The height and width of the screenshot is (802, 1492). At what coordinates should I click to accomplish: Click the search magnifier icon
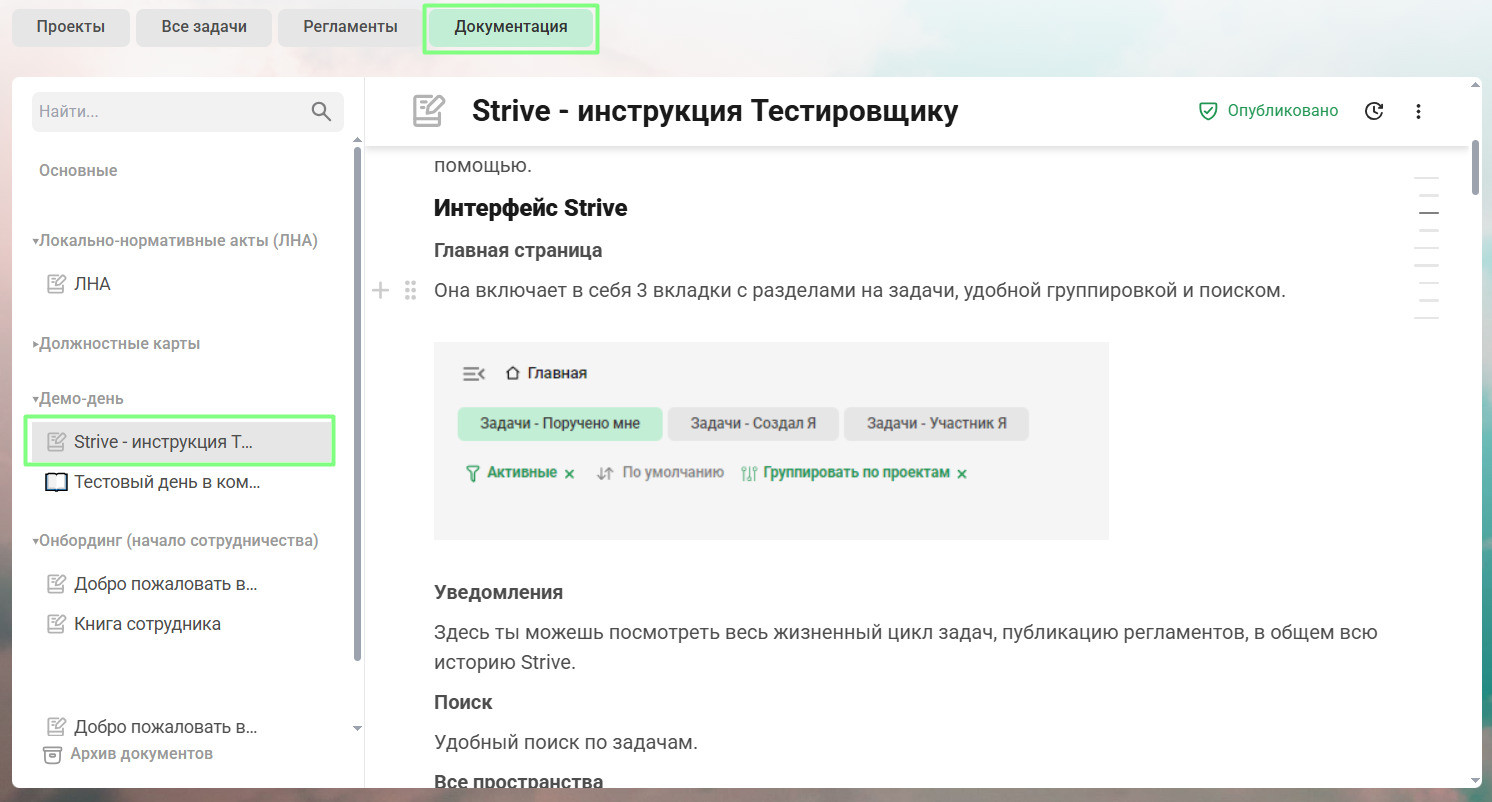(x=321, y=112)
